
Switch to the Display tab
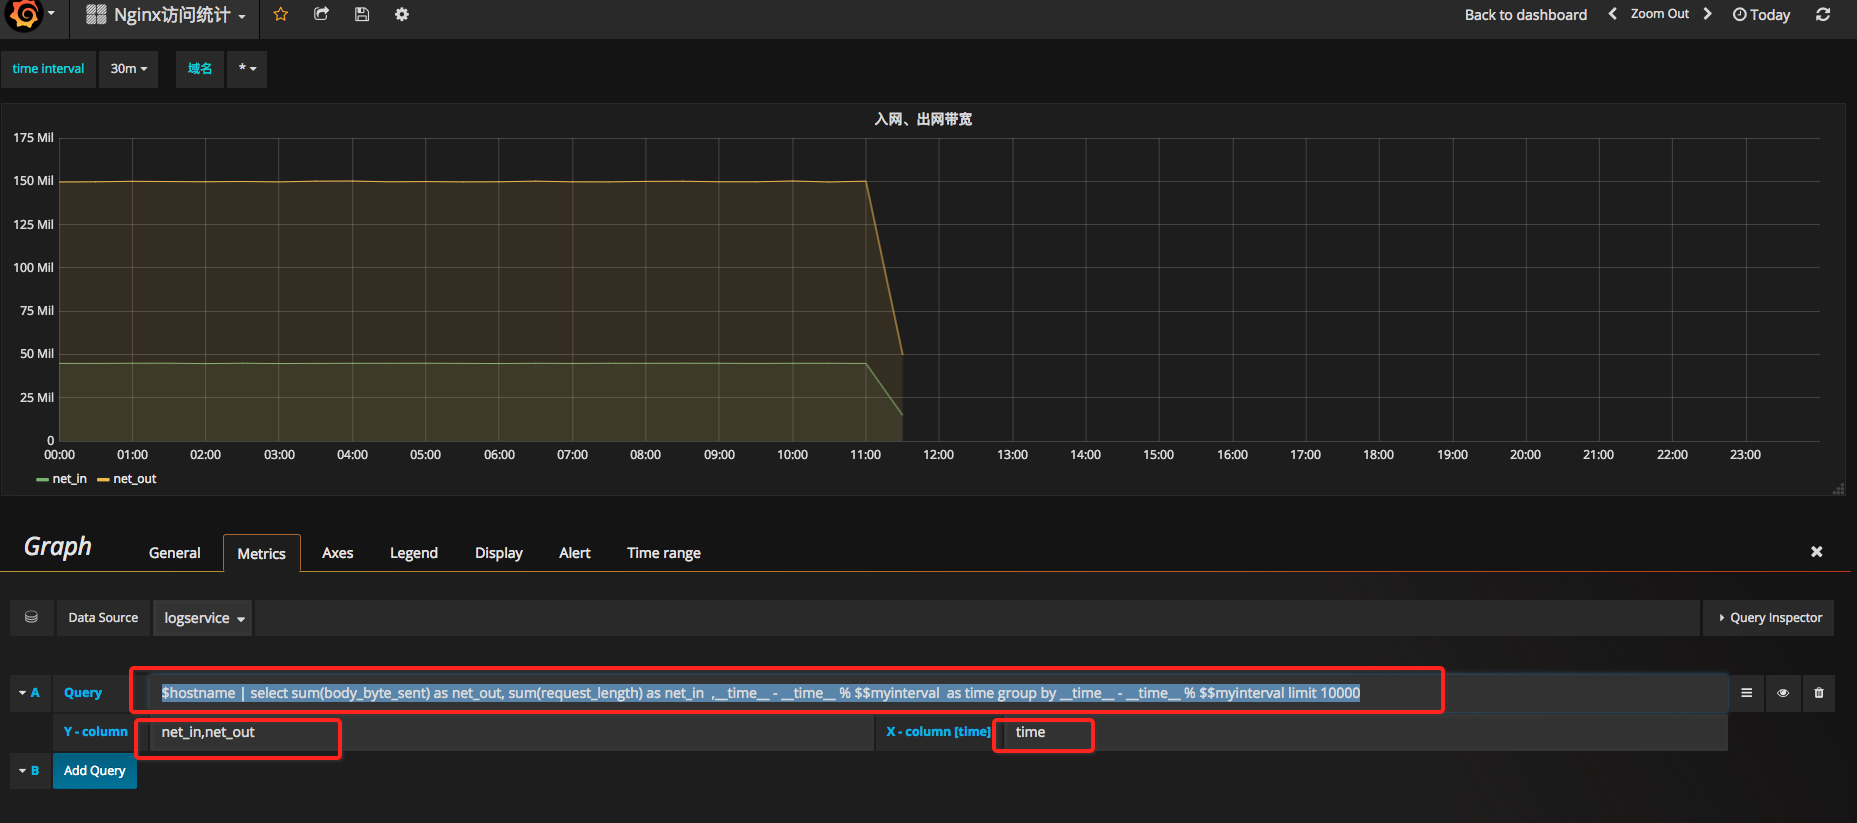coord(499,553)
